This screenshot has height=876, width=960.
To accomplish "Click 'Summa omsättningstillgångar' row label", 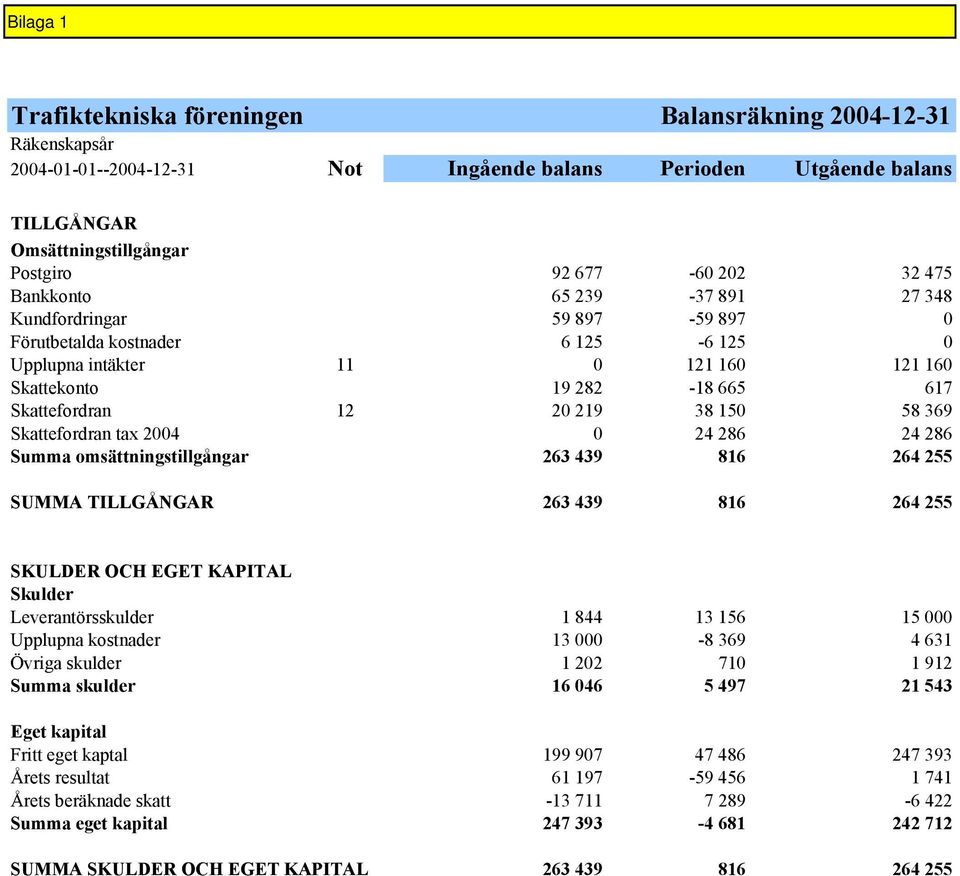I will (130, 457).
